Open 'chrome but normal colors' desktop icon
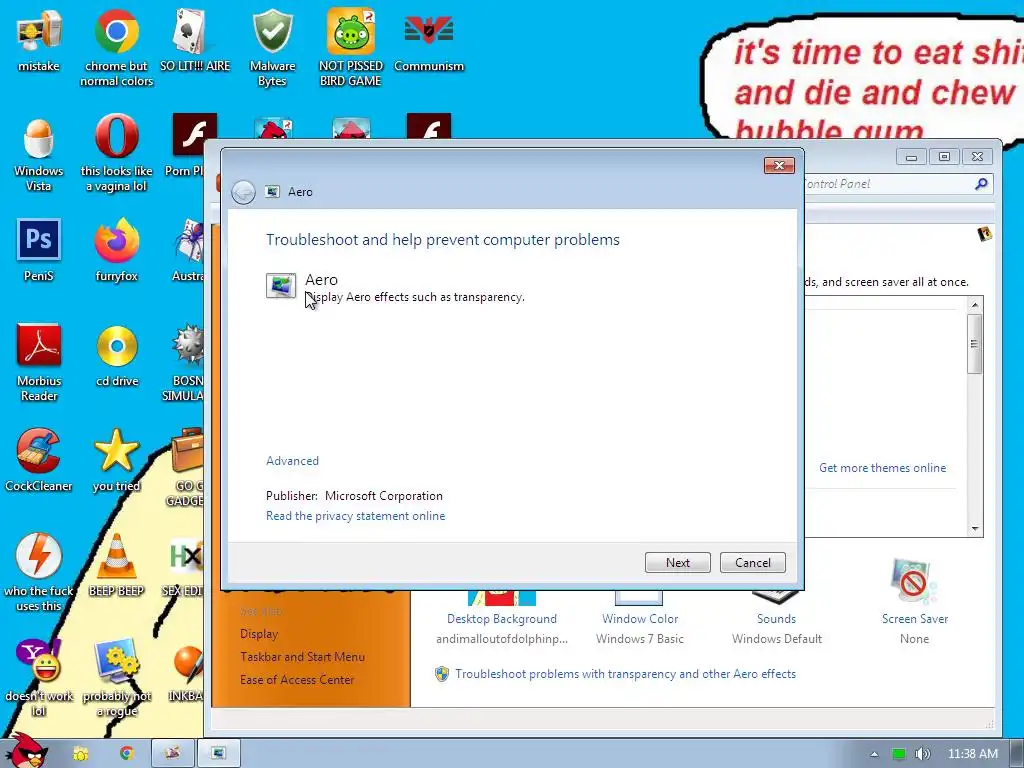The height and width of the screenshot is (768, 1024). (x=116, y=47)
